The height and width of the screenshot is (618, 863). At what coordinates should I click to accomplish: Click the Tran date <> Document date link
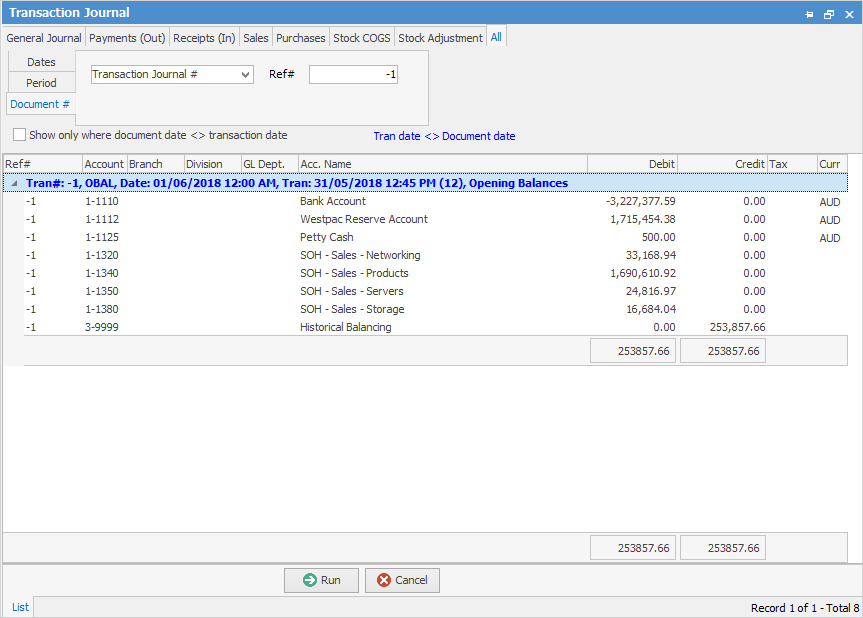pos(444,136)
